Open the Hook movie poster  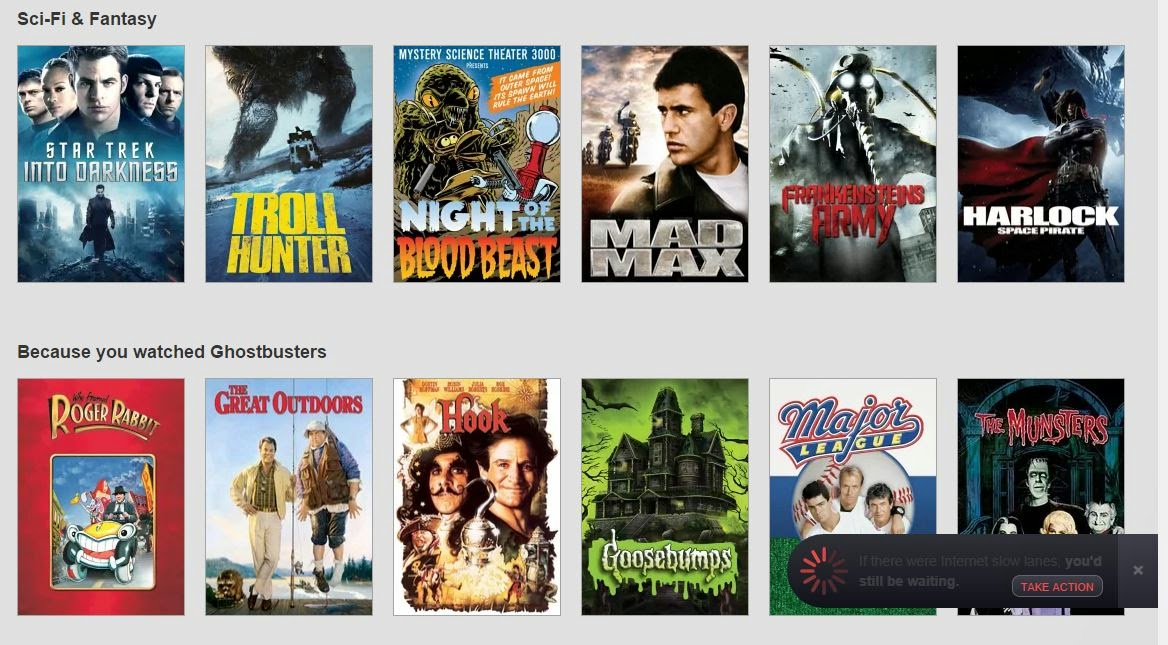pos(477,497)
